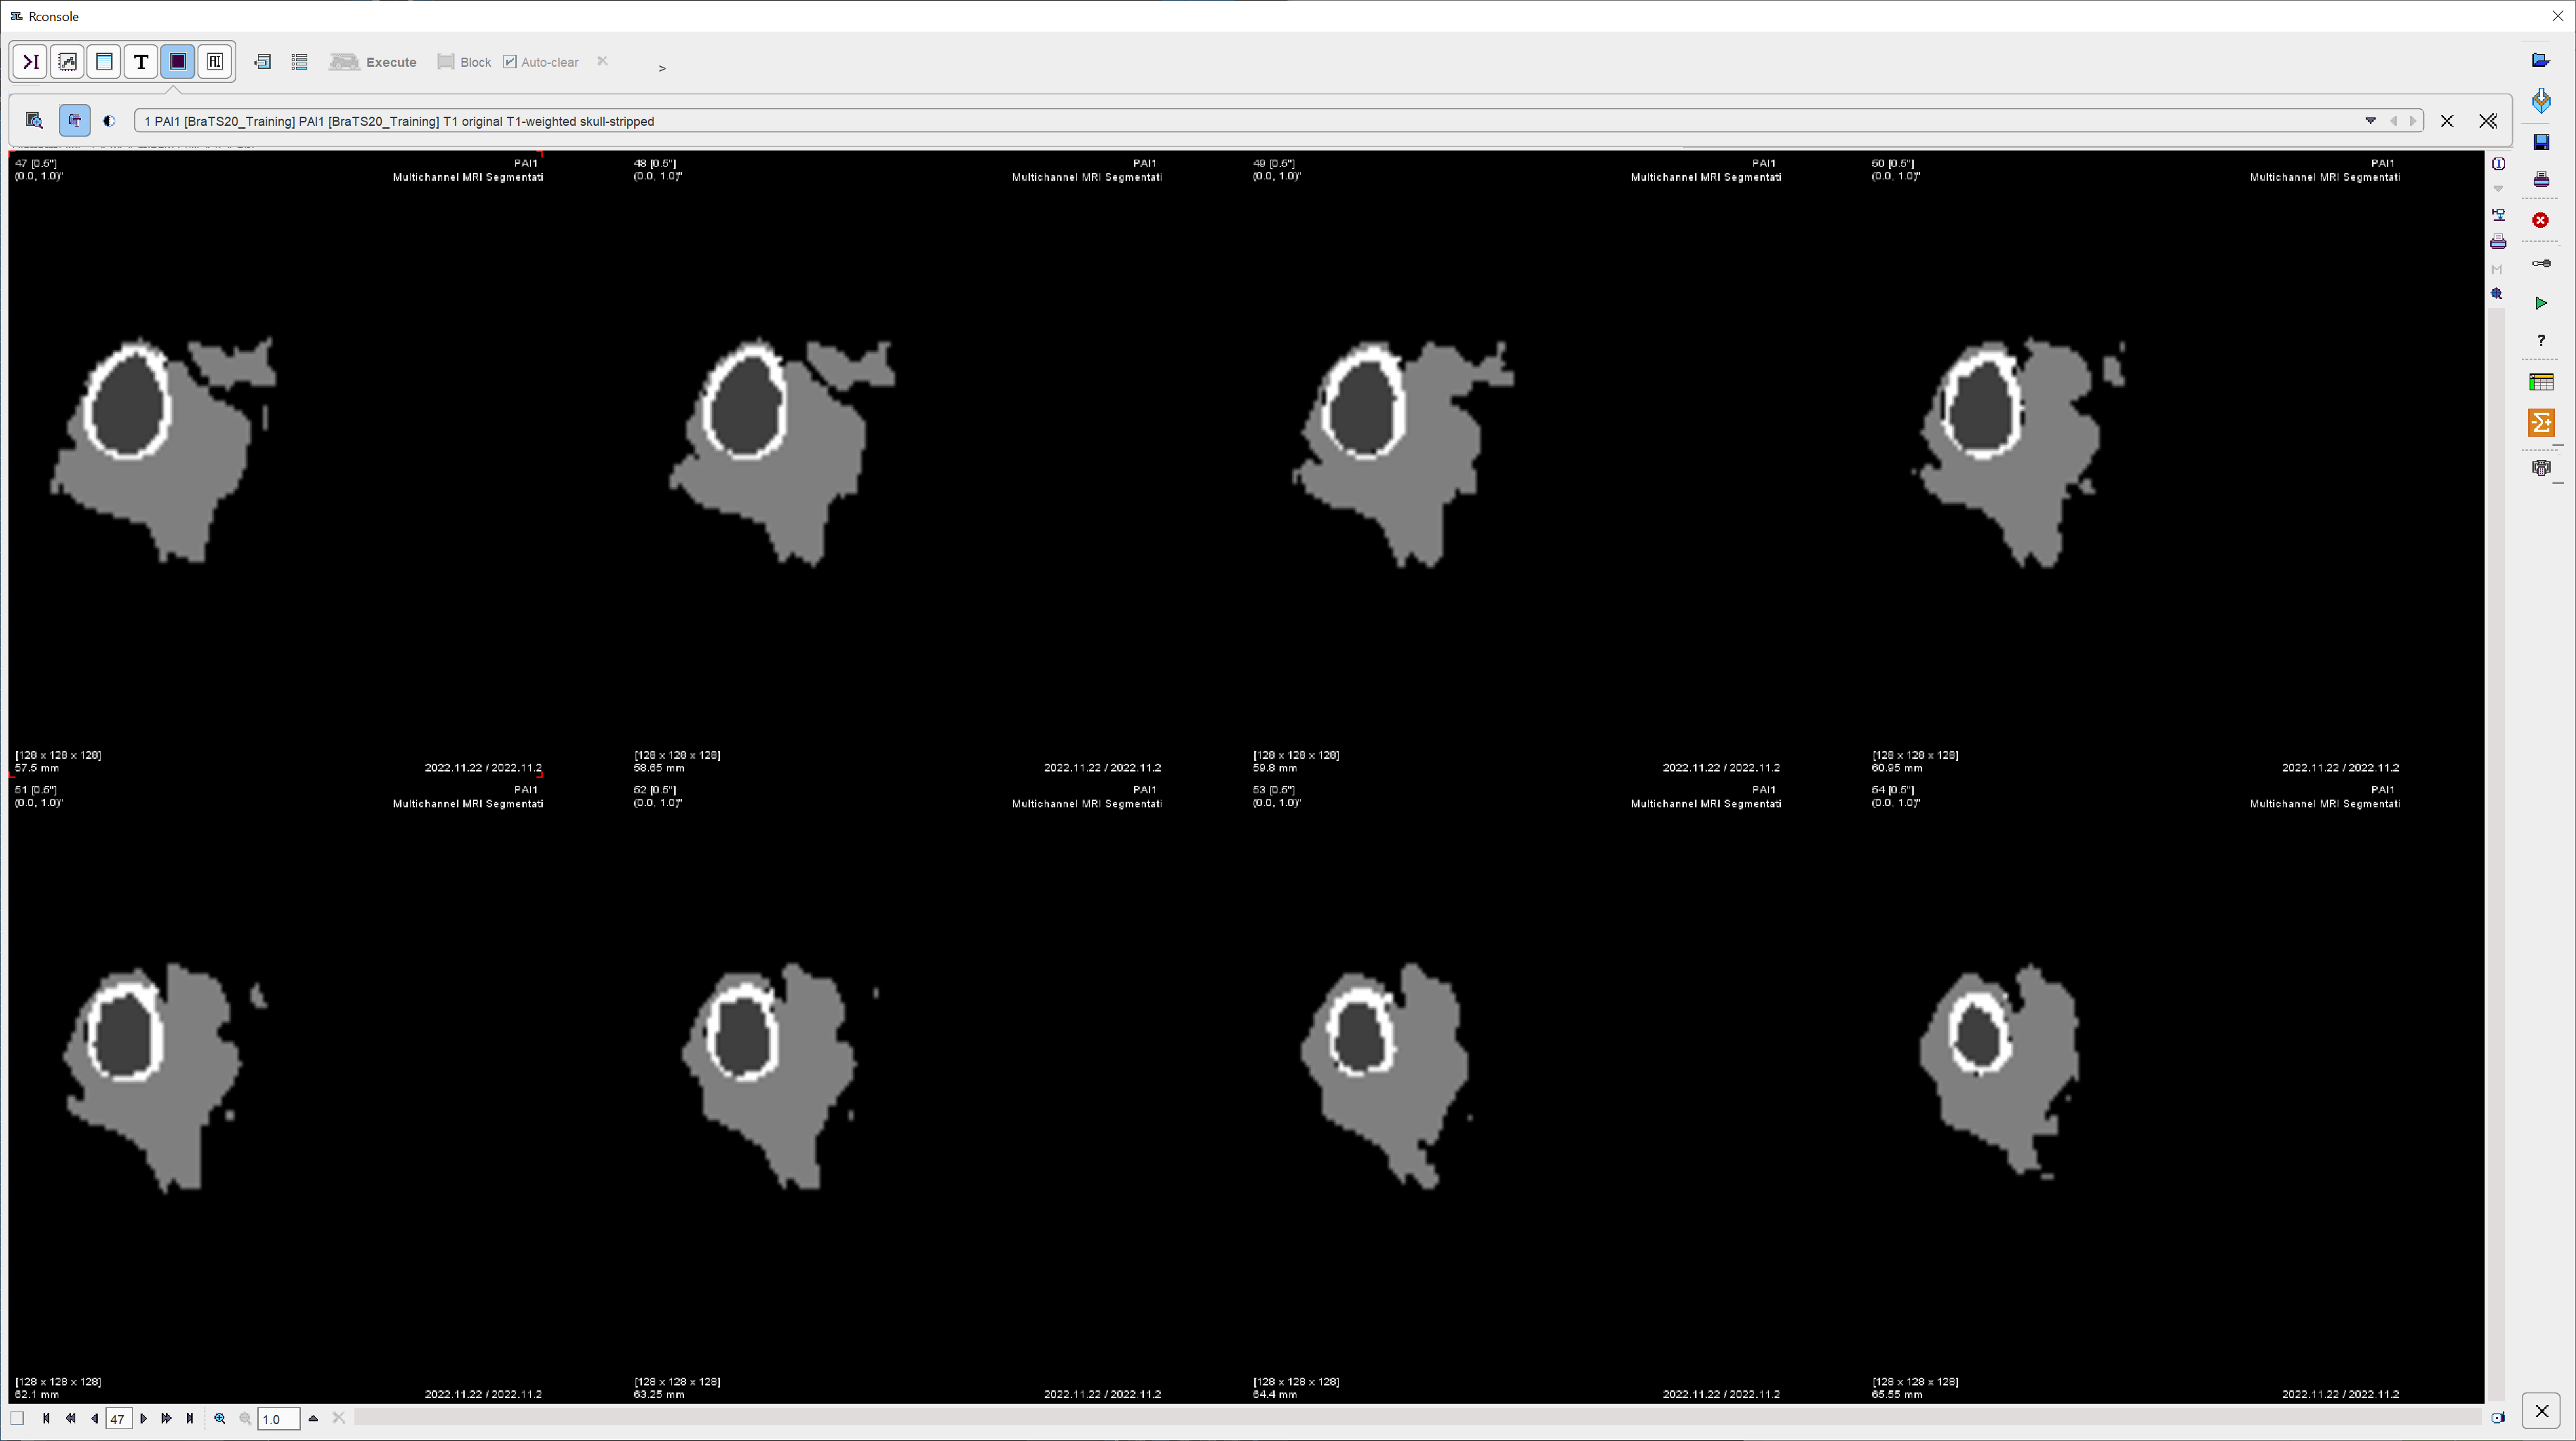The image size is (2576, 1441).
Task: Open the plot view tab with the graph icon
Action: pyautogui.click(x=67, y=62)
